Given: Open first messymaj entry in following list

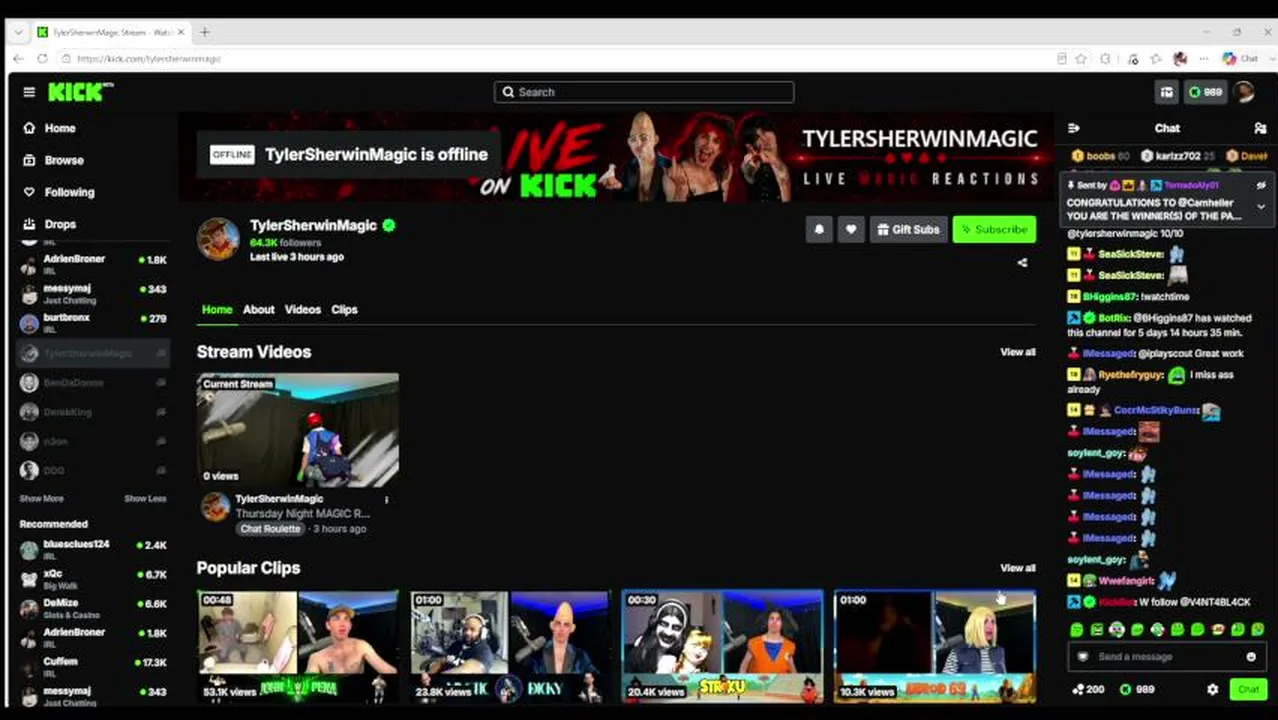Looking at the screenshot, I should [x=93, y=293].
